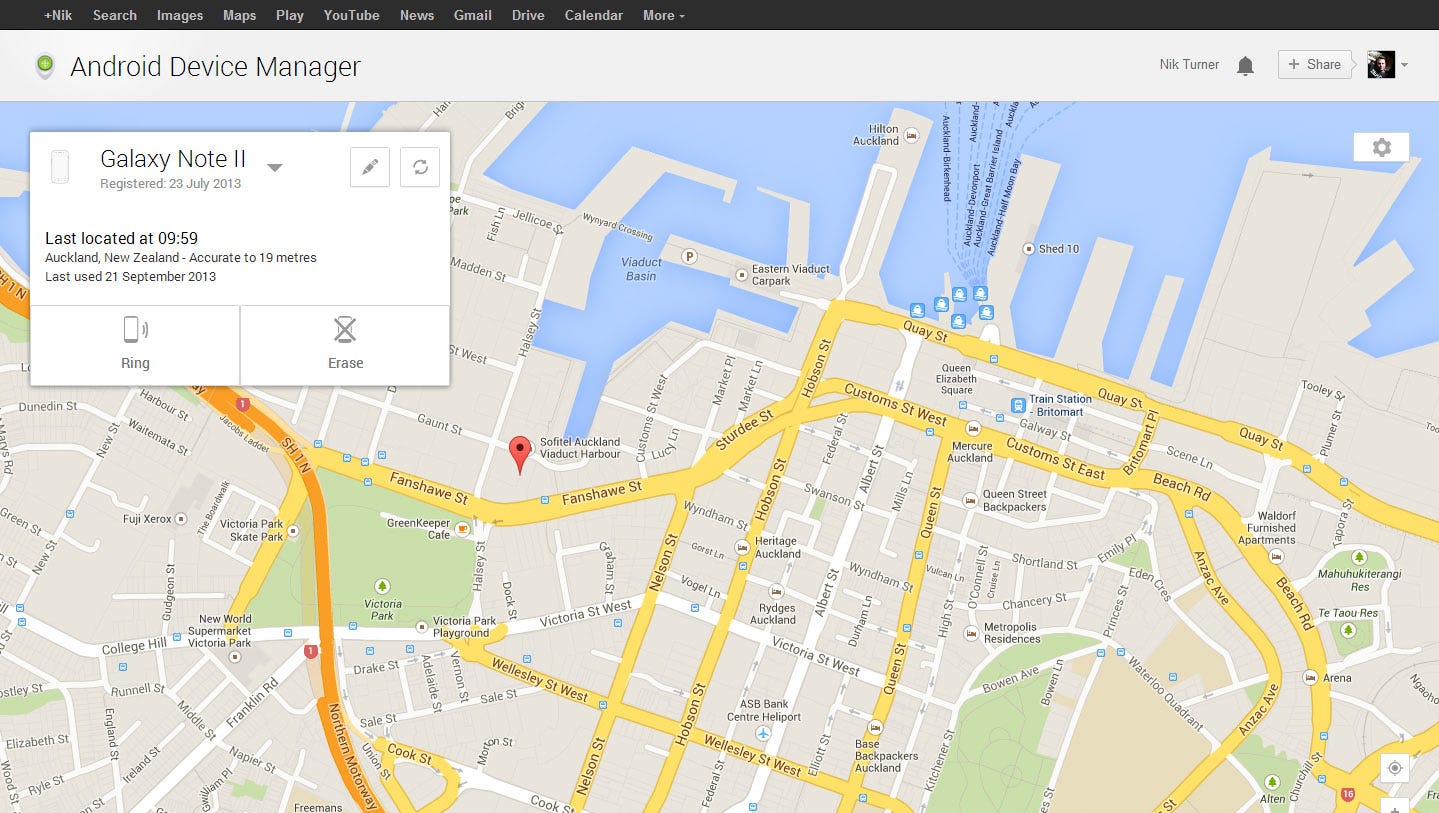Image resolution: width=1439 pixels, height=813 pixels.
Task: Open the Gmail menu item
Action: (x=471, y=15)
